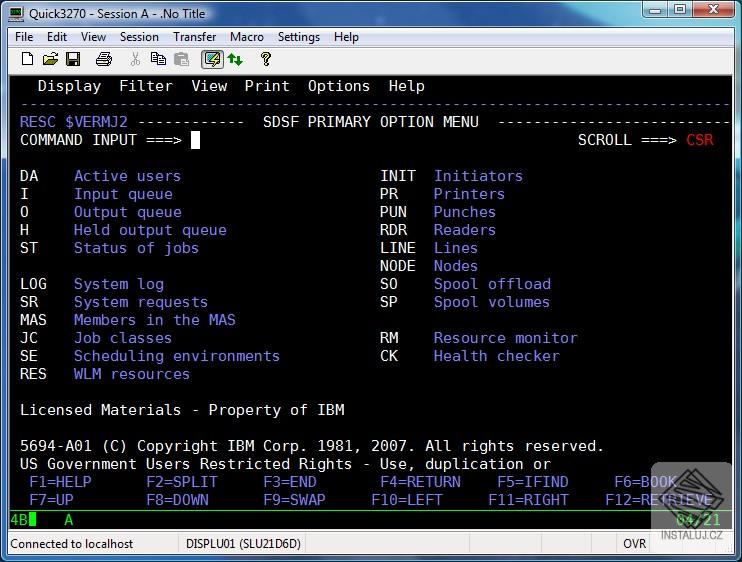Click the Copy icon in toolbar

158,60
